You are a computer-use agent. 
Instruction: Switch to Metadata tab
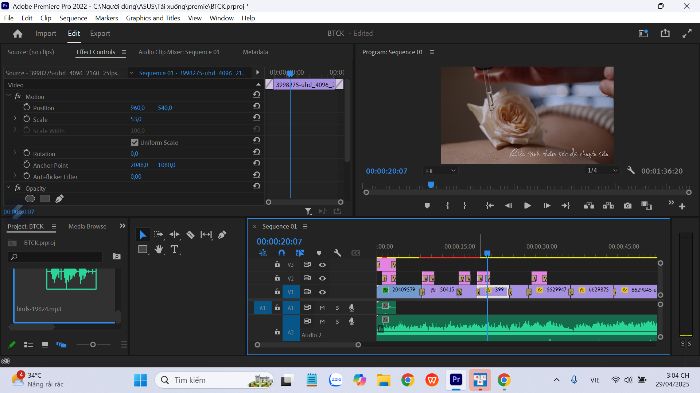[x=255, y=52]
